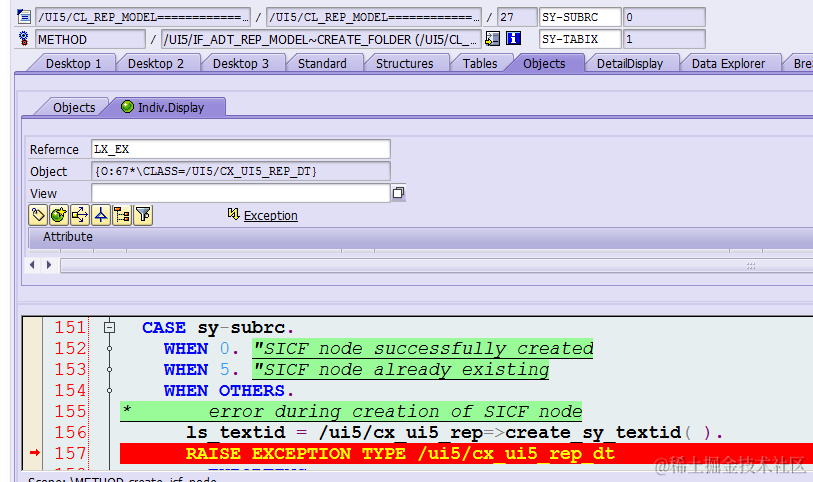The height and width of the screenshot is (482, 813).
Task: Click the ls_textid assignment on line 156
Action: [x=454, y=432]
